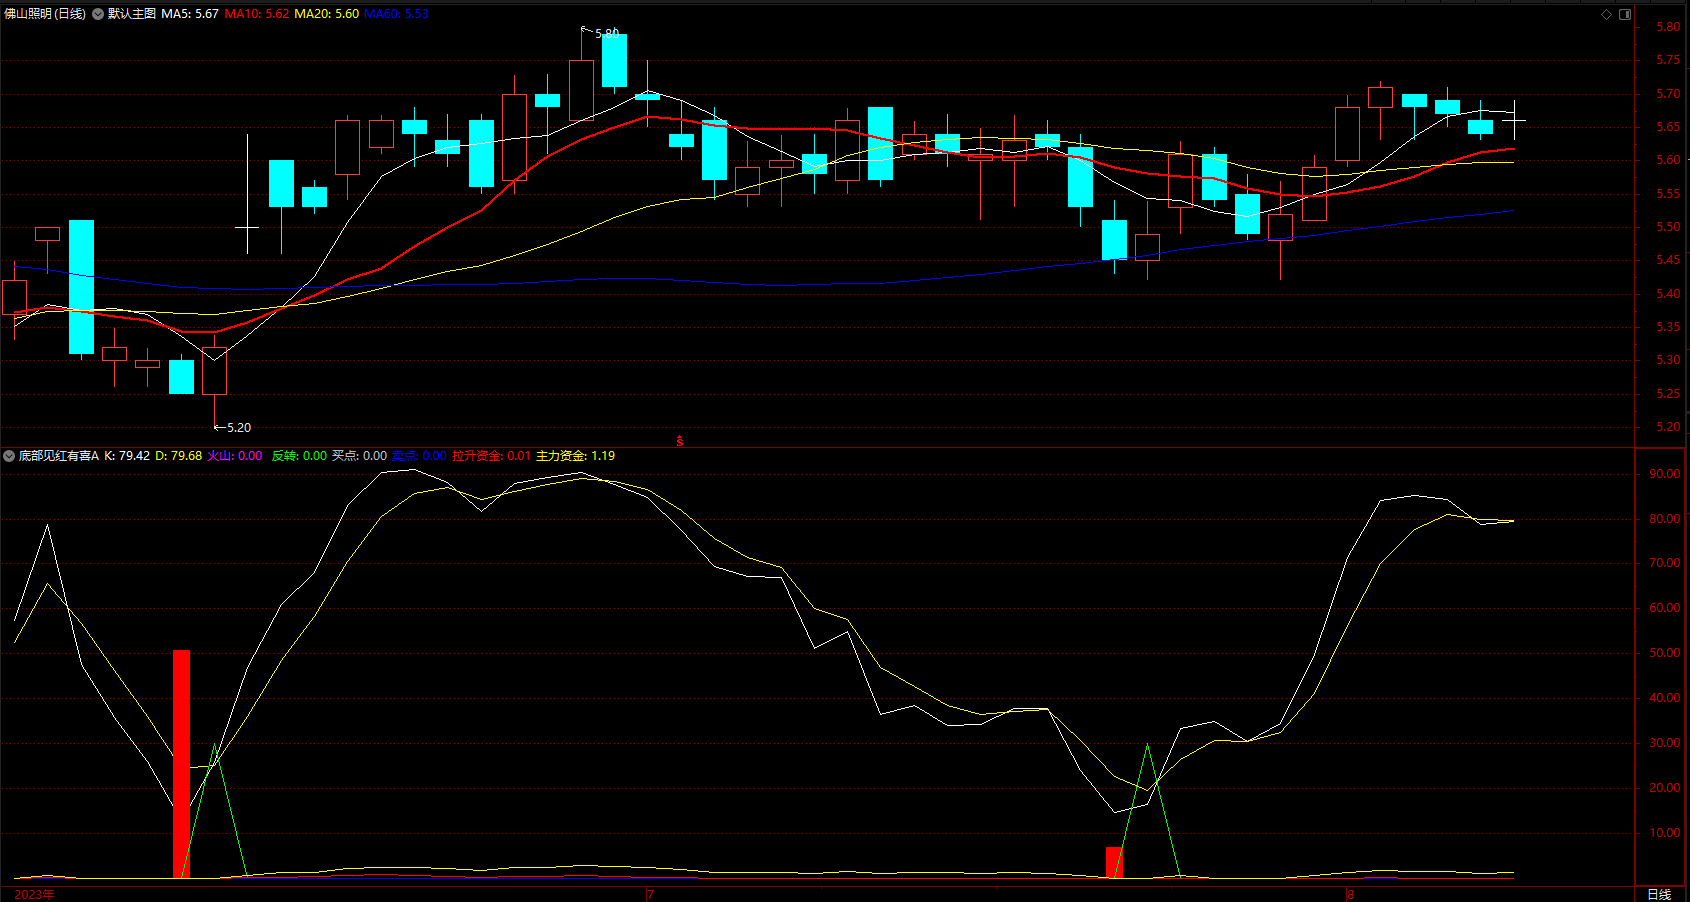Select the K: 79.42 value label
This screenshot has height=902, width=1690.
pos(127,456)
